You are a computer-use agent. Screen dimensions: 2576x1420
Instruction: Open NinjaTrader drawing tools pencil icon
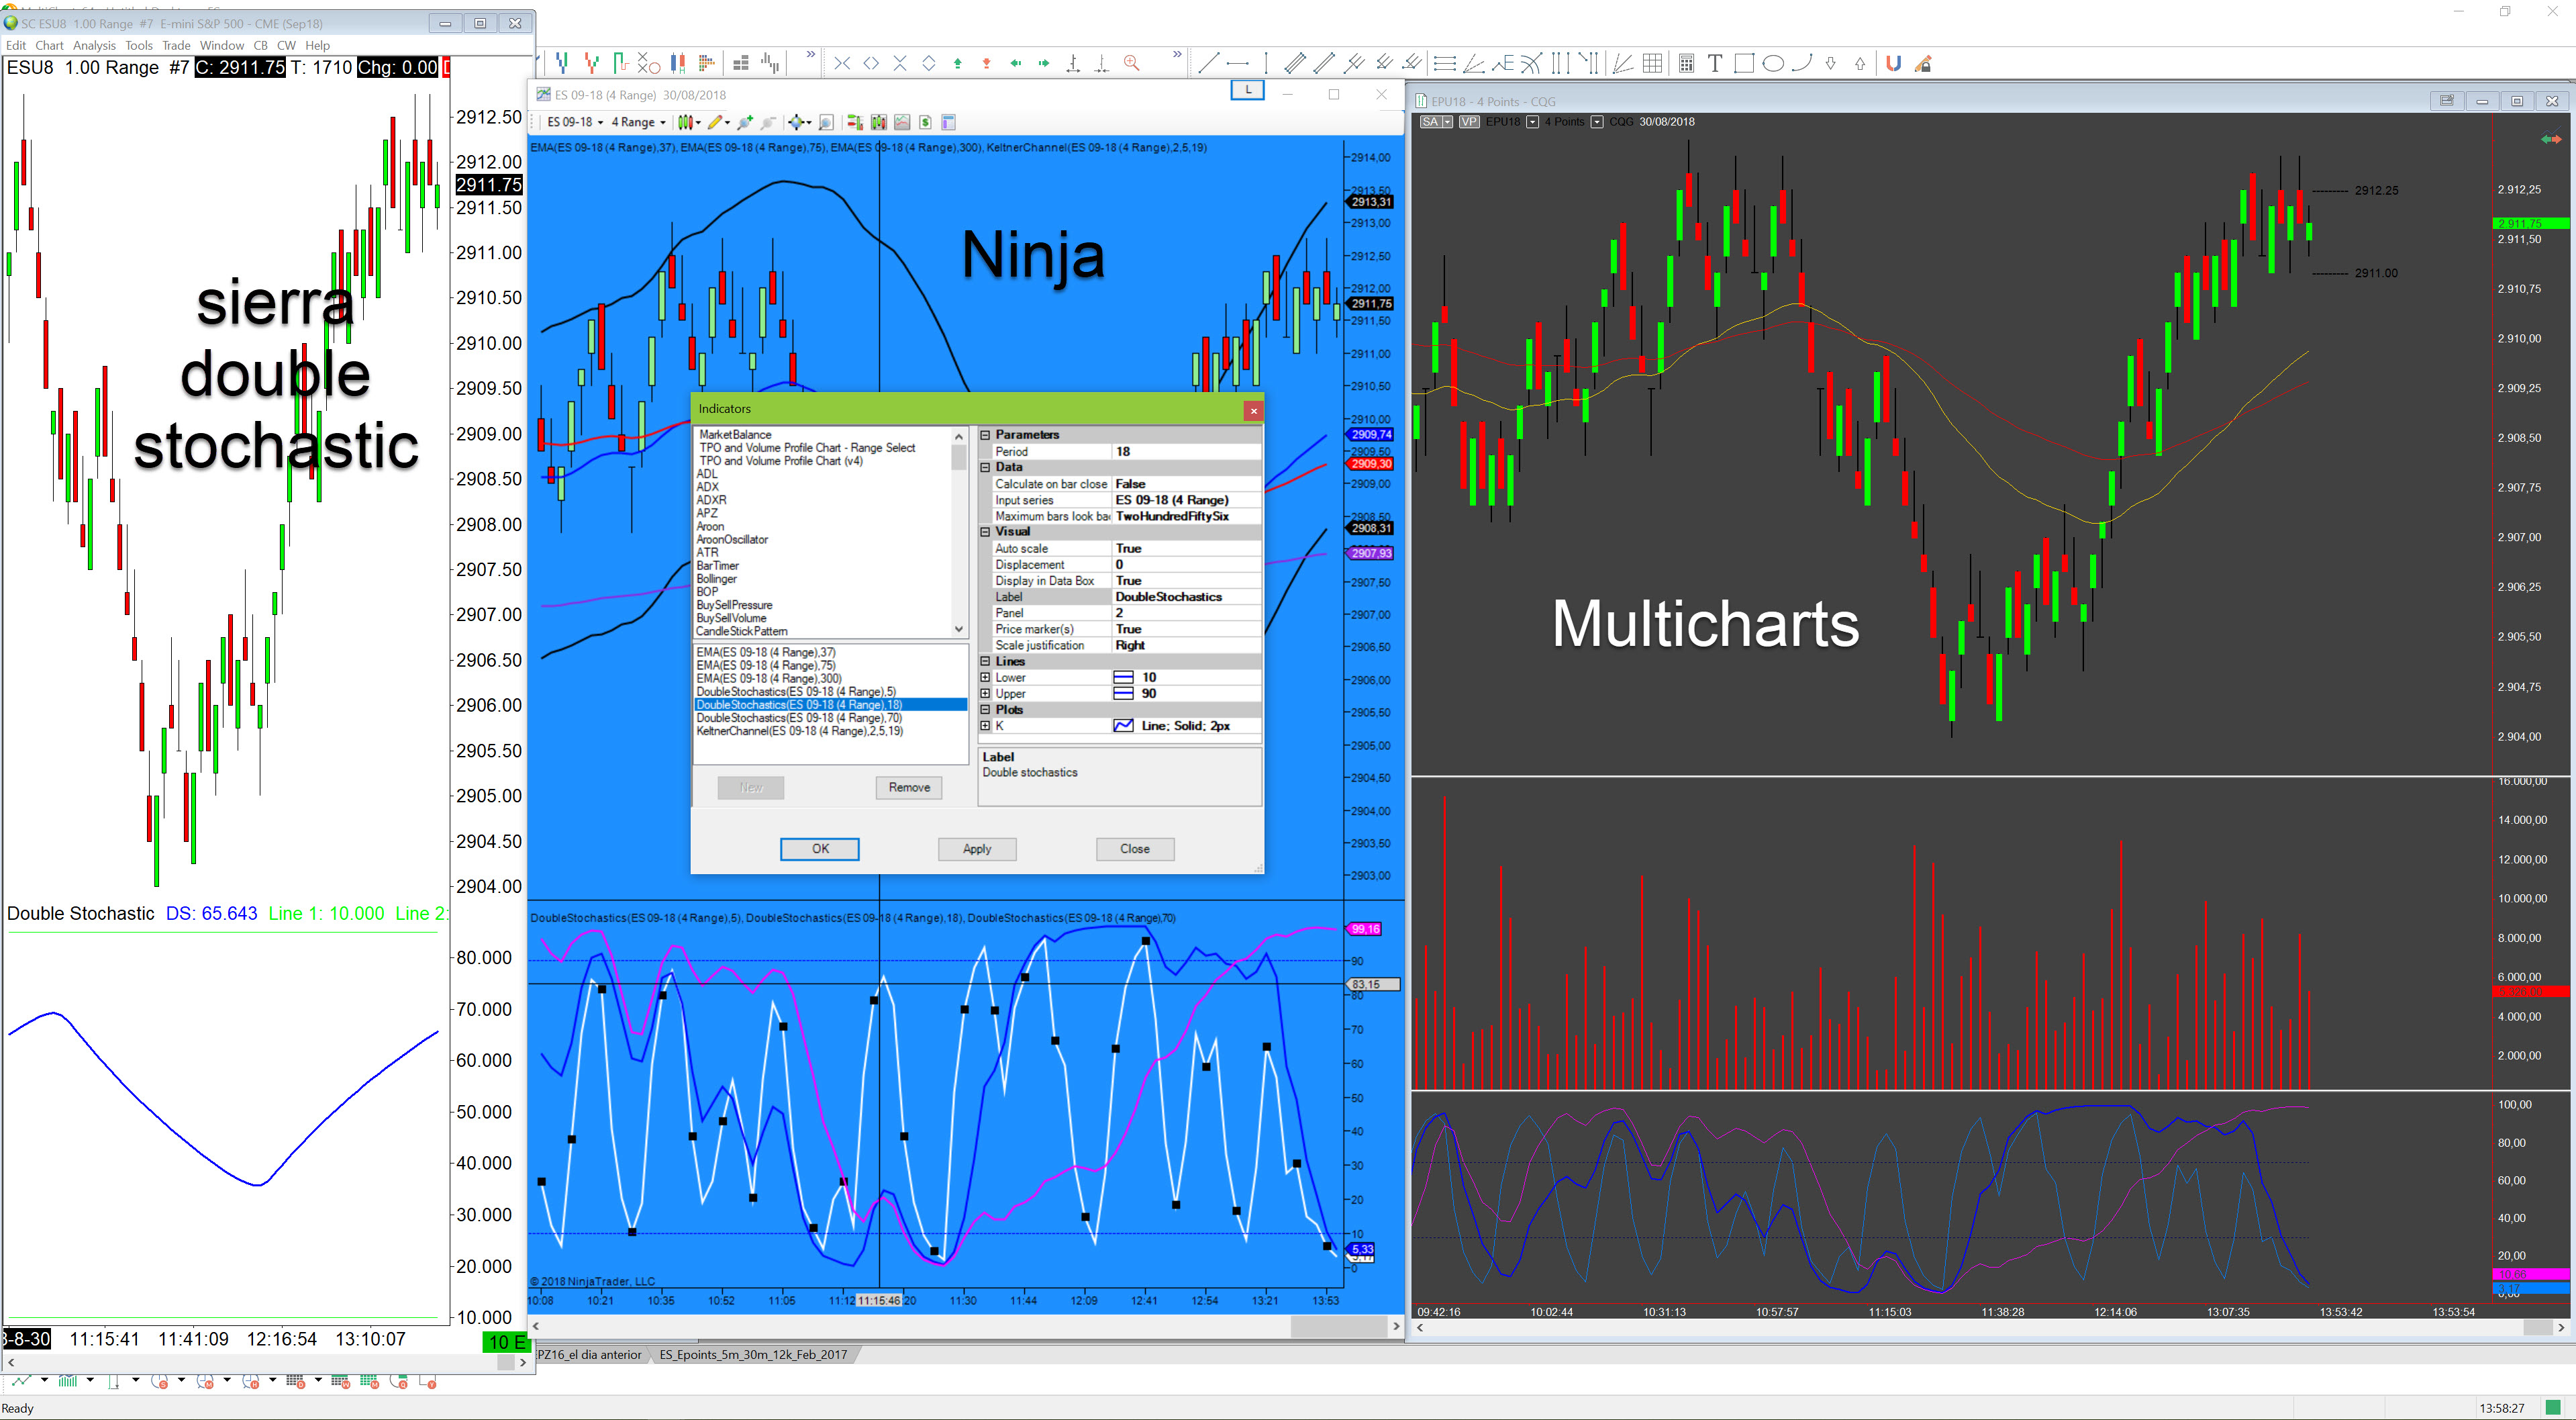[x=715, y=122]
